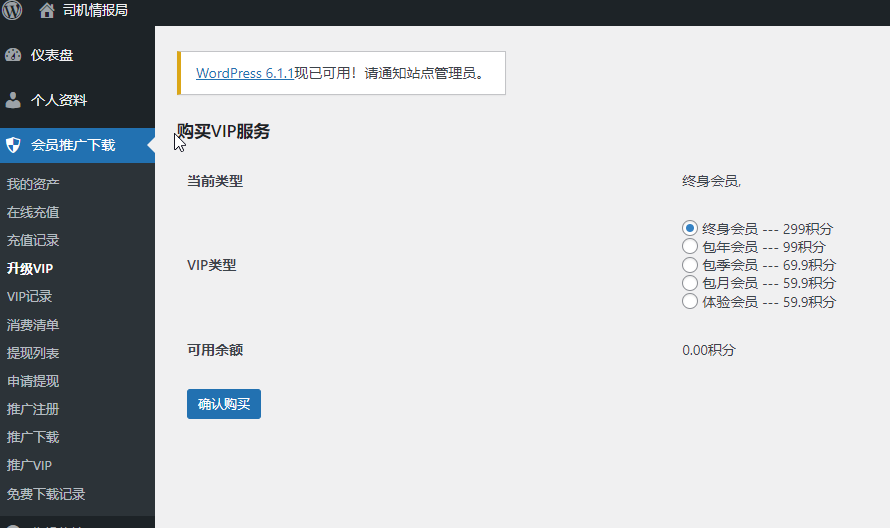
Task: Click the 个人资料 user icon
Action: coord(13,100)
